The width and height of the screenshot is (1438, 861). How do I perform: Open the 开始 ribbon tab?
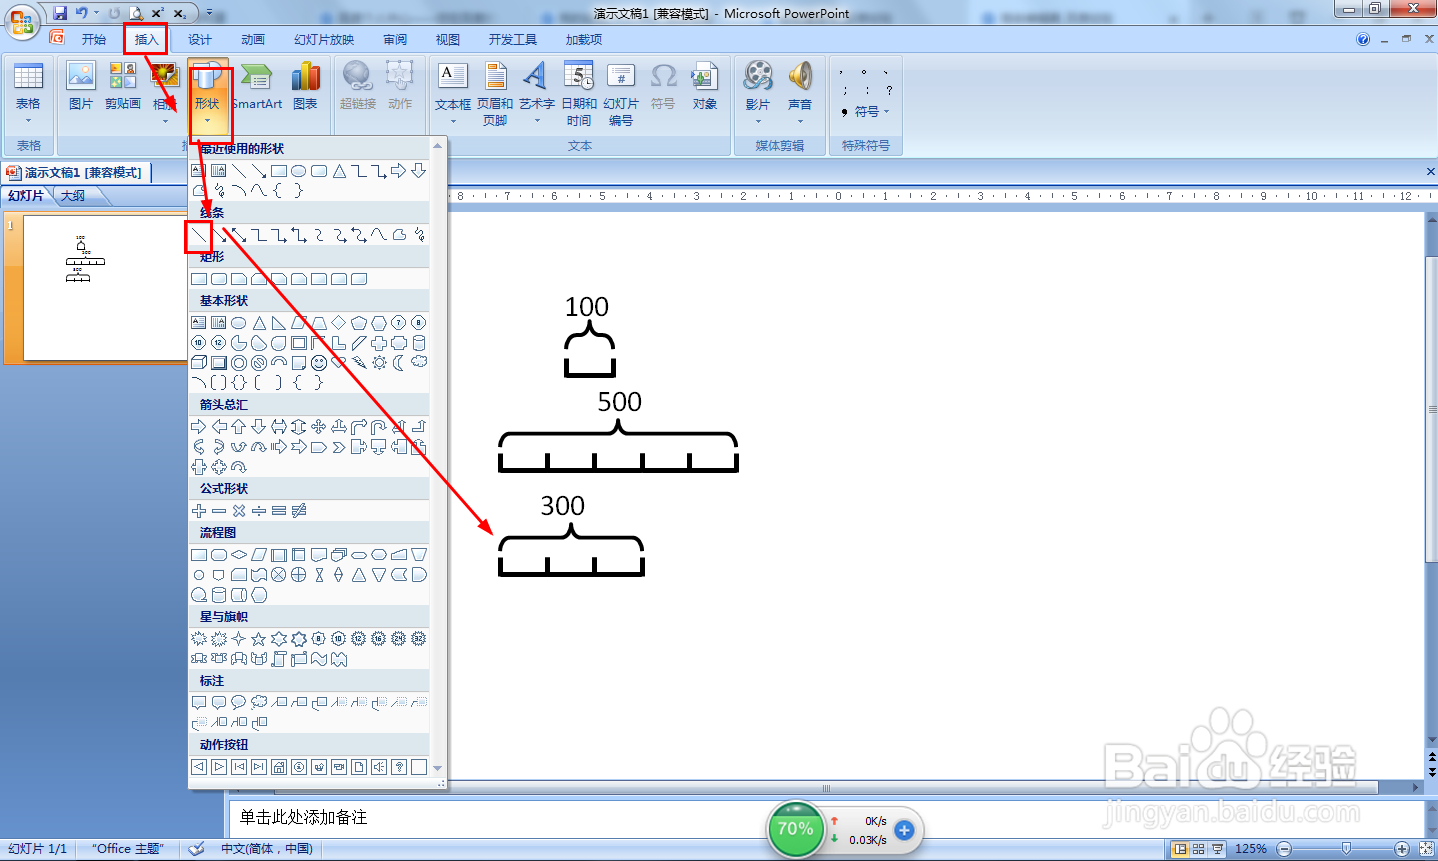coord(94,39)
